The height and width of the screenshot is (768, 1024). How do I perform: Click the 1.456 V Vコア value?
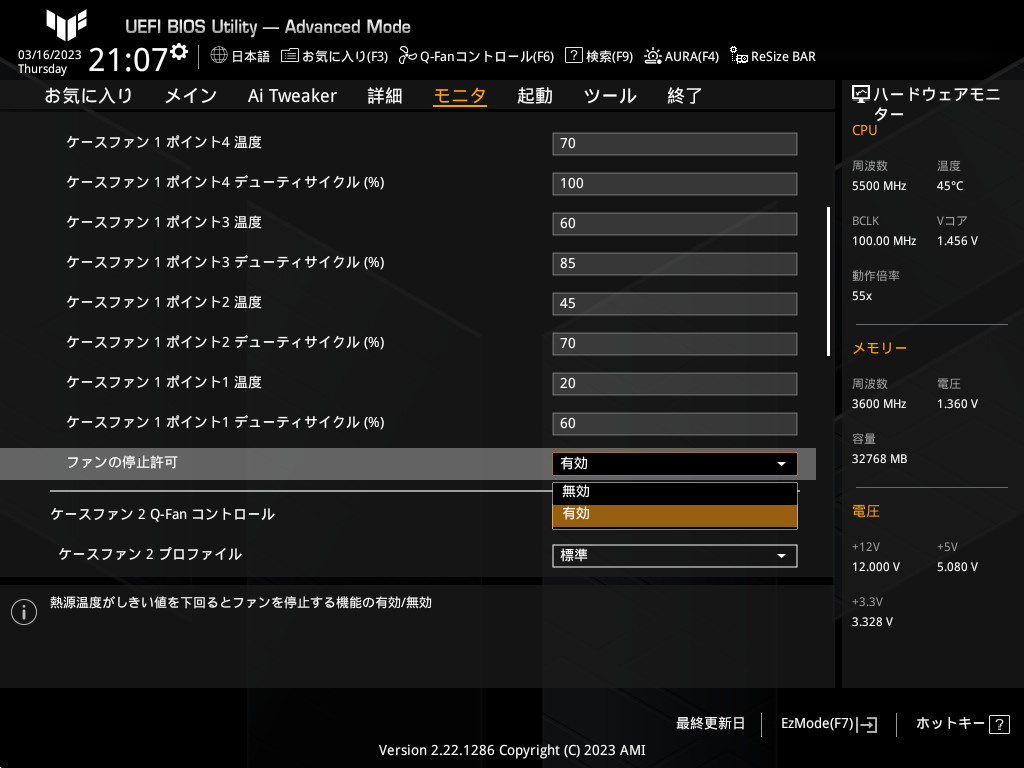click(957, 241)
